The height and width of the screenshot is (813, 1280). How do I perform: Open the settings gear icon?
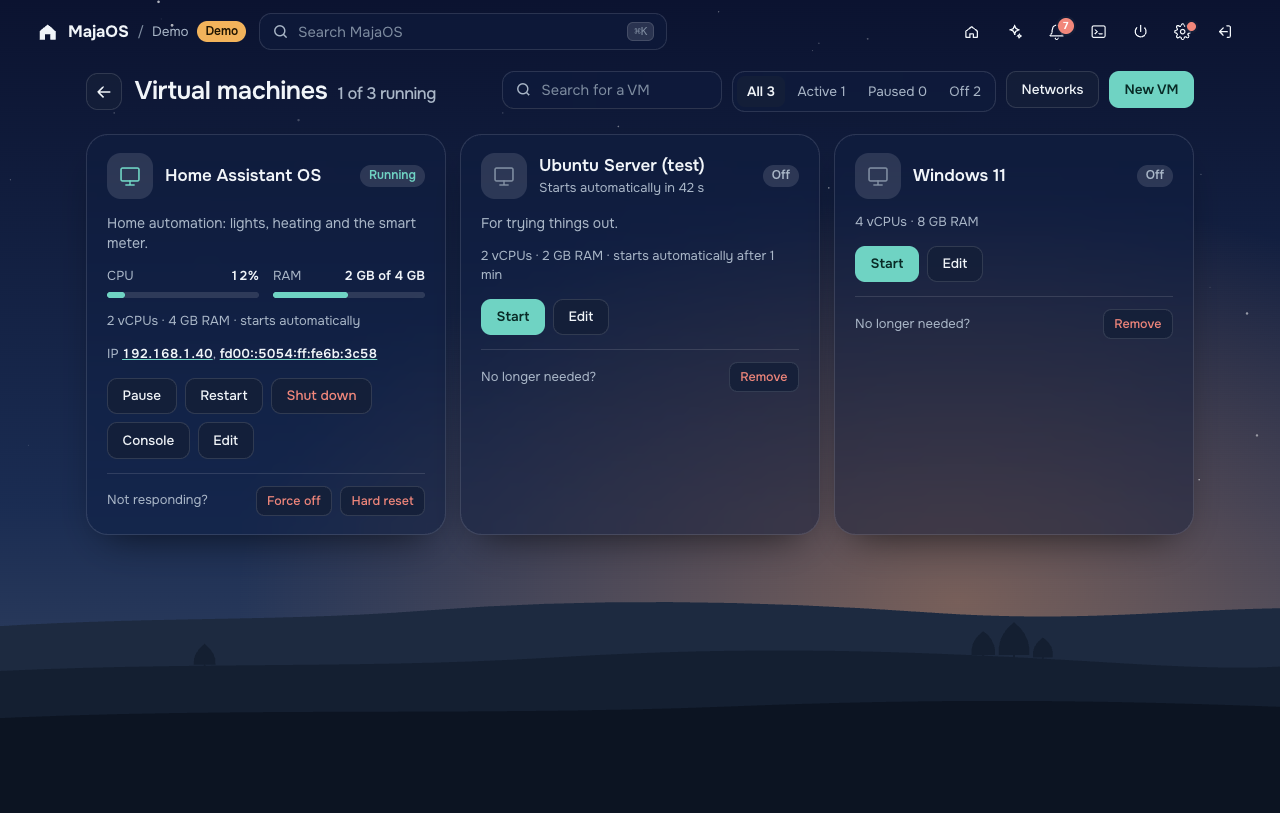click(x=1182, y=32)
